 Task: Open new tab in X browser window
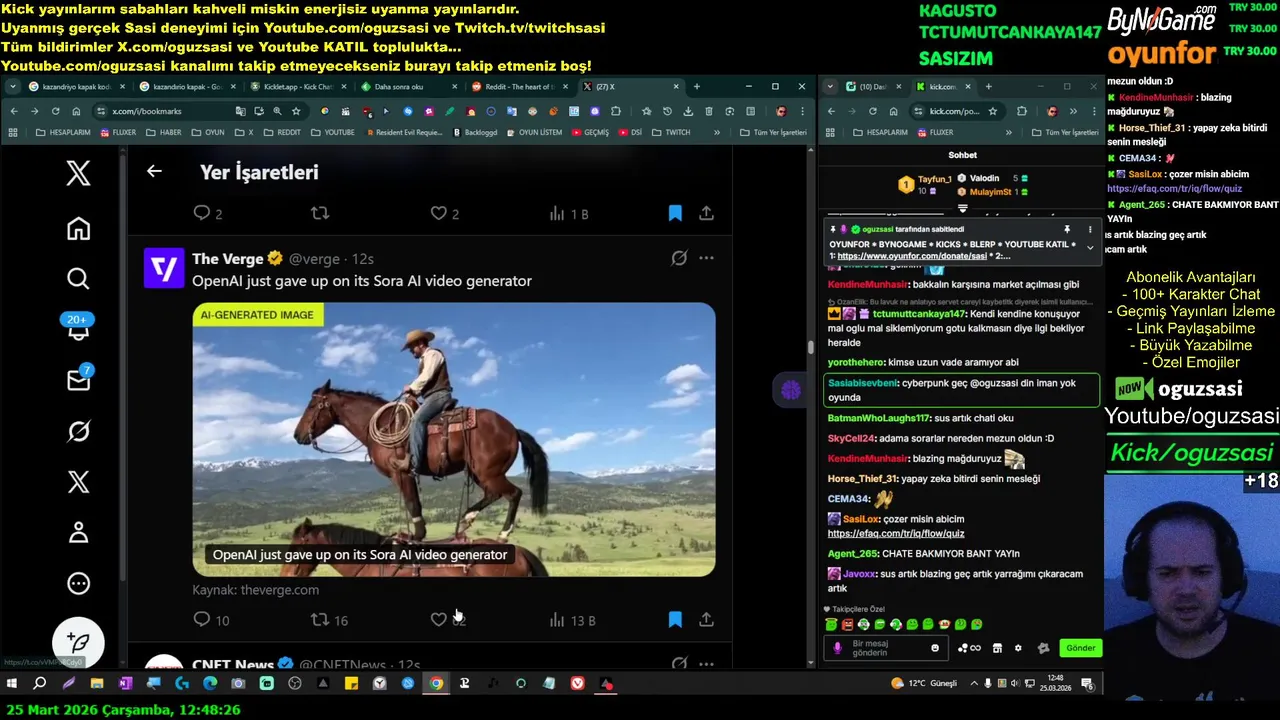[696, 87]
